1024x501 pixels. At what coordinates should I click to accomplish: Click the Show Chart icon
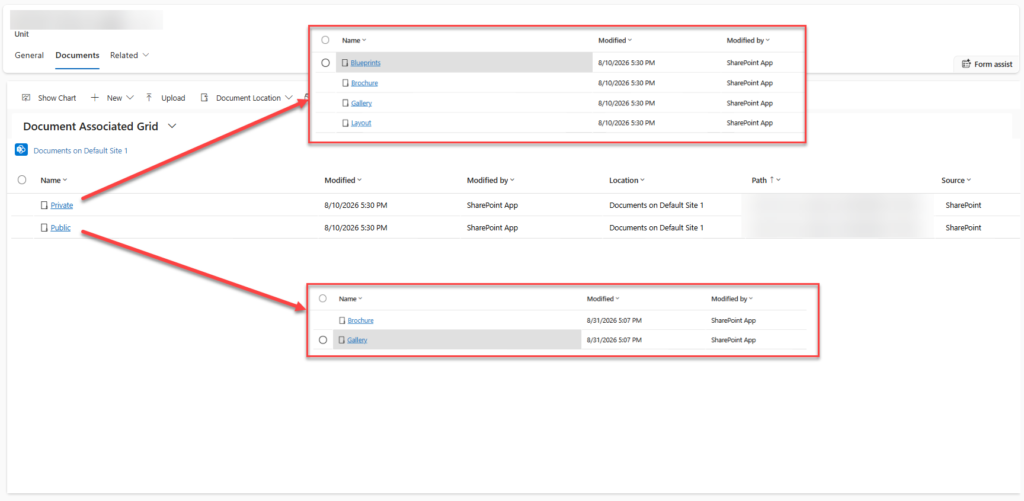click(x=26, y=98)
